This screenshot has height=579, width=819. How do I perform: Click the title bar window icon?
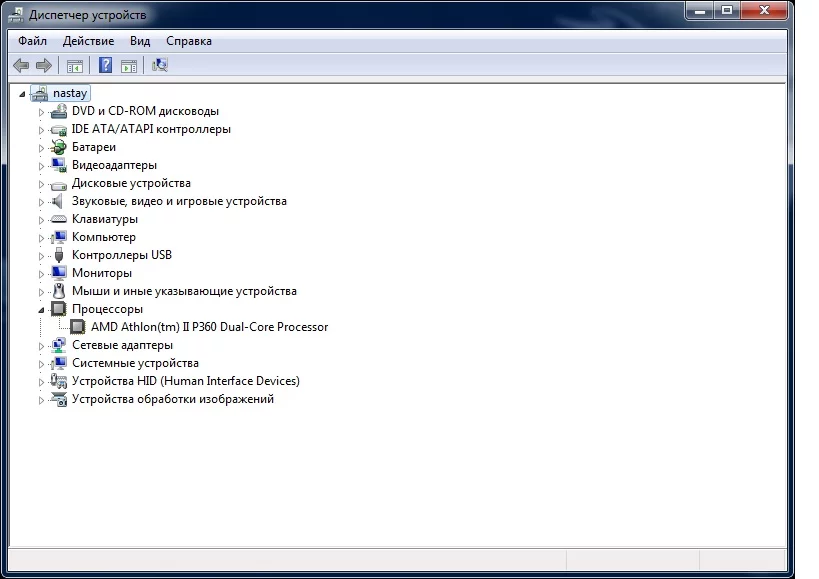[x=16, y=15]
